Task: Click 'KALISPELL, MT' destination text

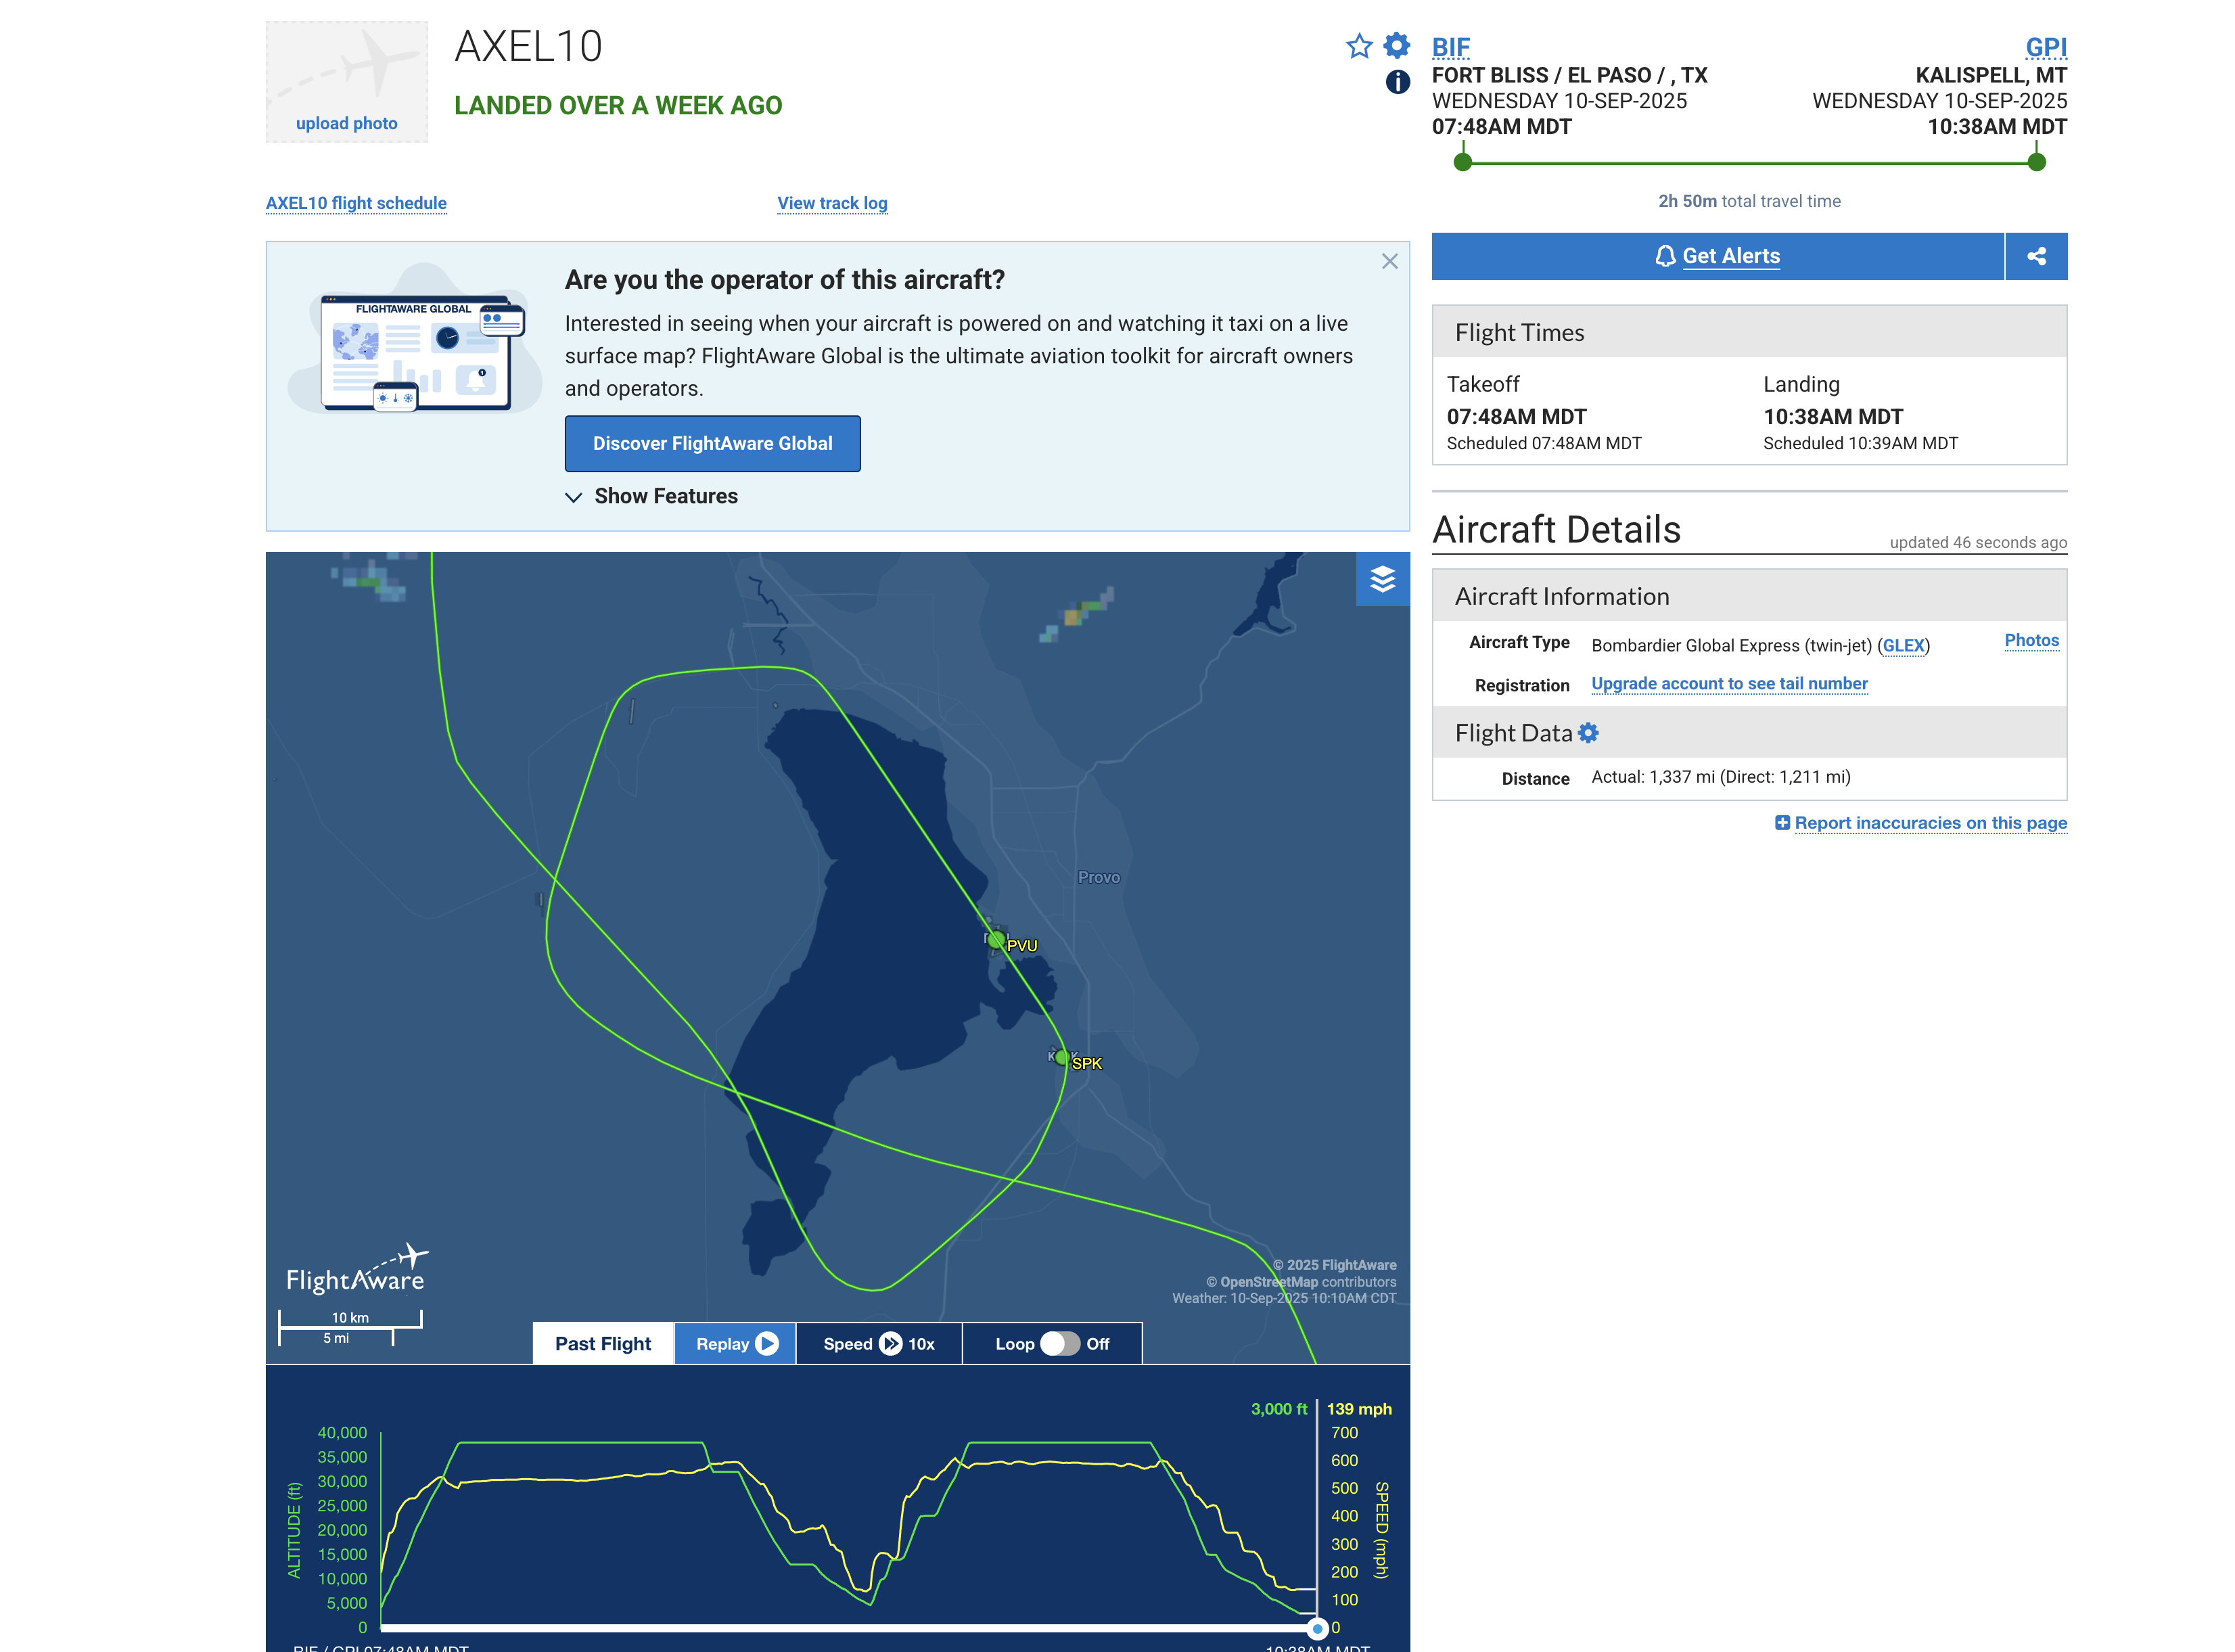Action: (x=1990, y=76)
